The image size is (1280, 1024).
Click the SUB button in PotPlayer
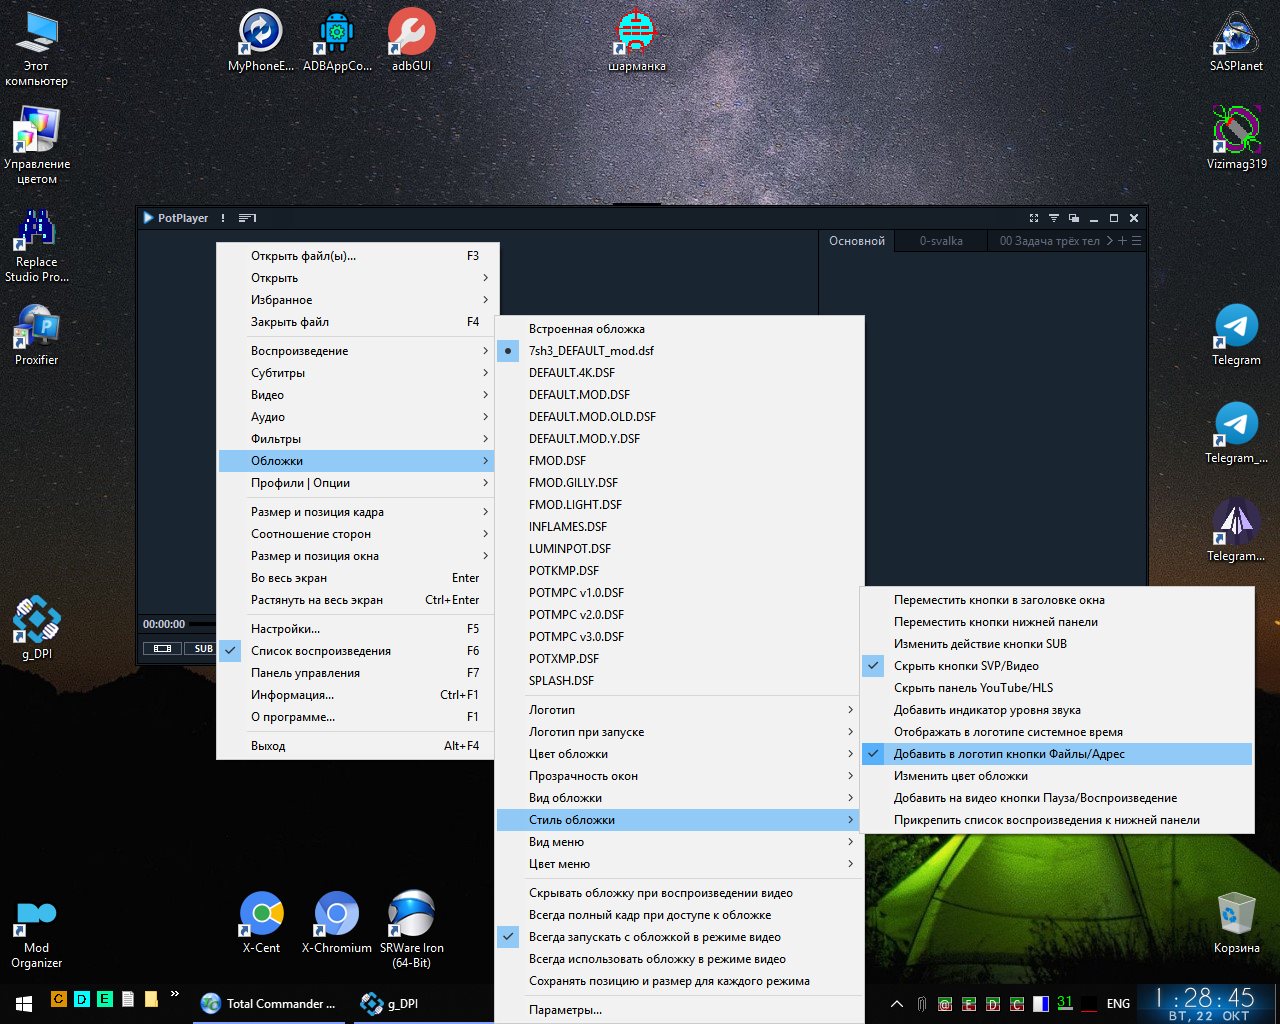[x=203, y=649]
